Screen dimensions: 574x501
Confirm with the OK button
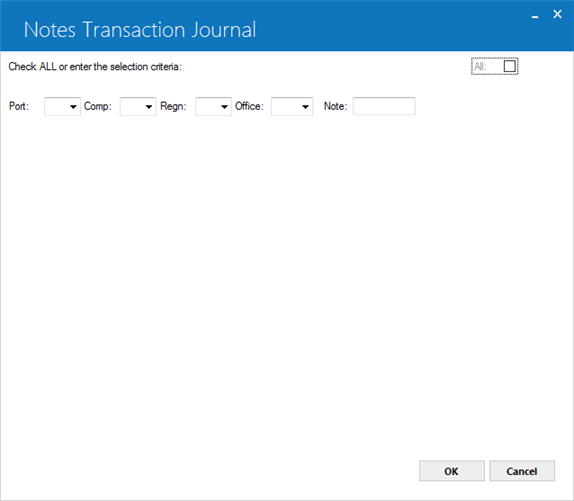452,471
